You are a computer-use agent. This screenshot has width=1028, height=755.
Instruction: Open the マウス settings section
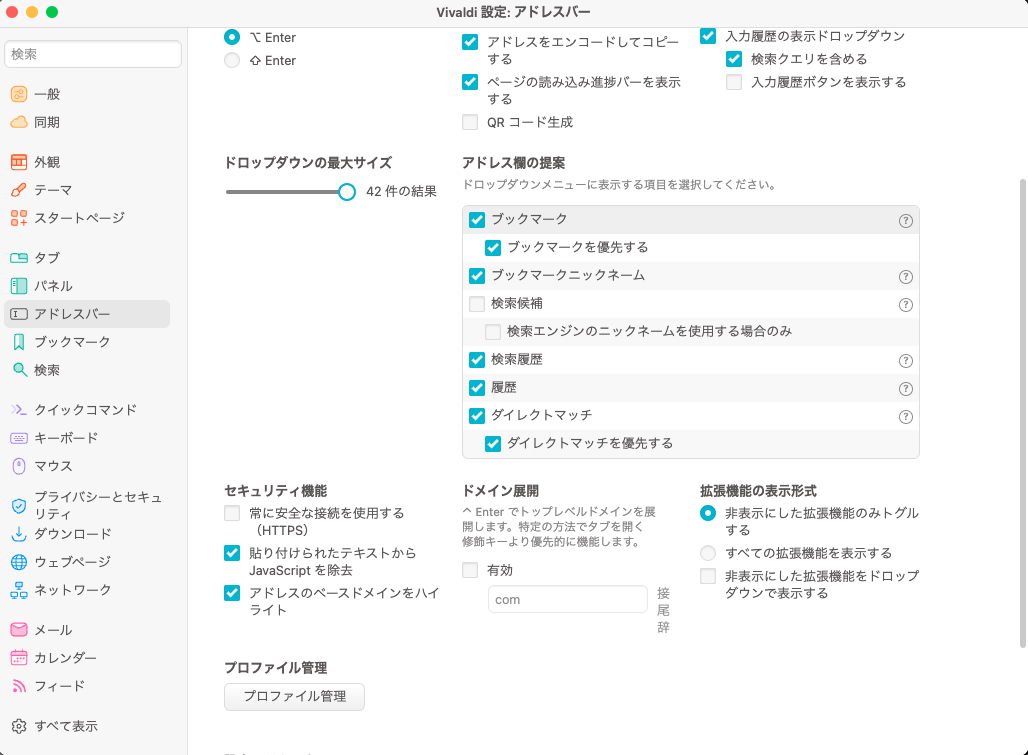tap(50, 465)
